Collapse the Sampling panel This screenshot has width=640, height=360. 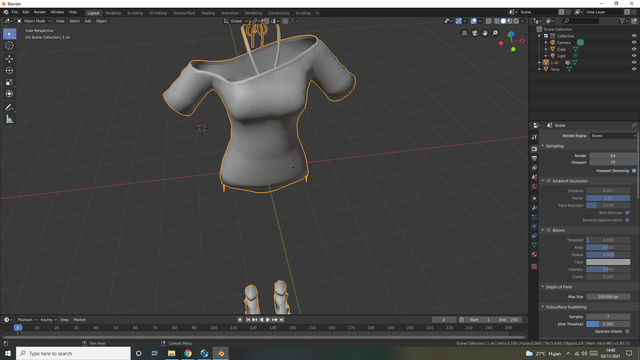pos(543,146)
